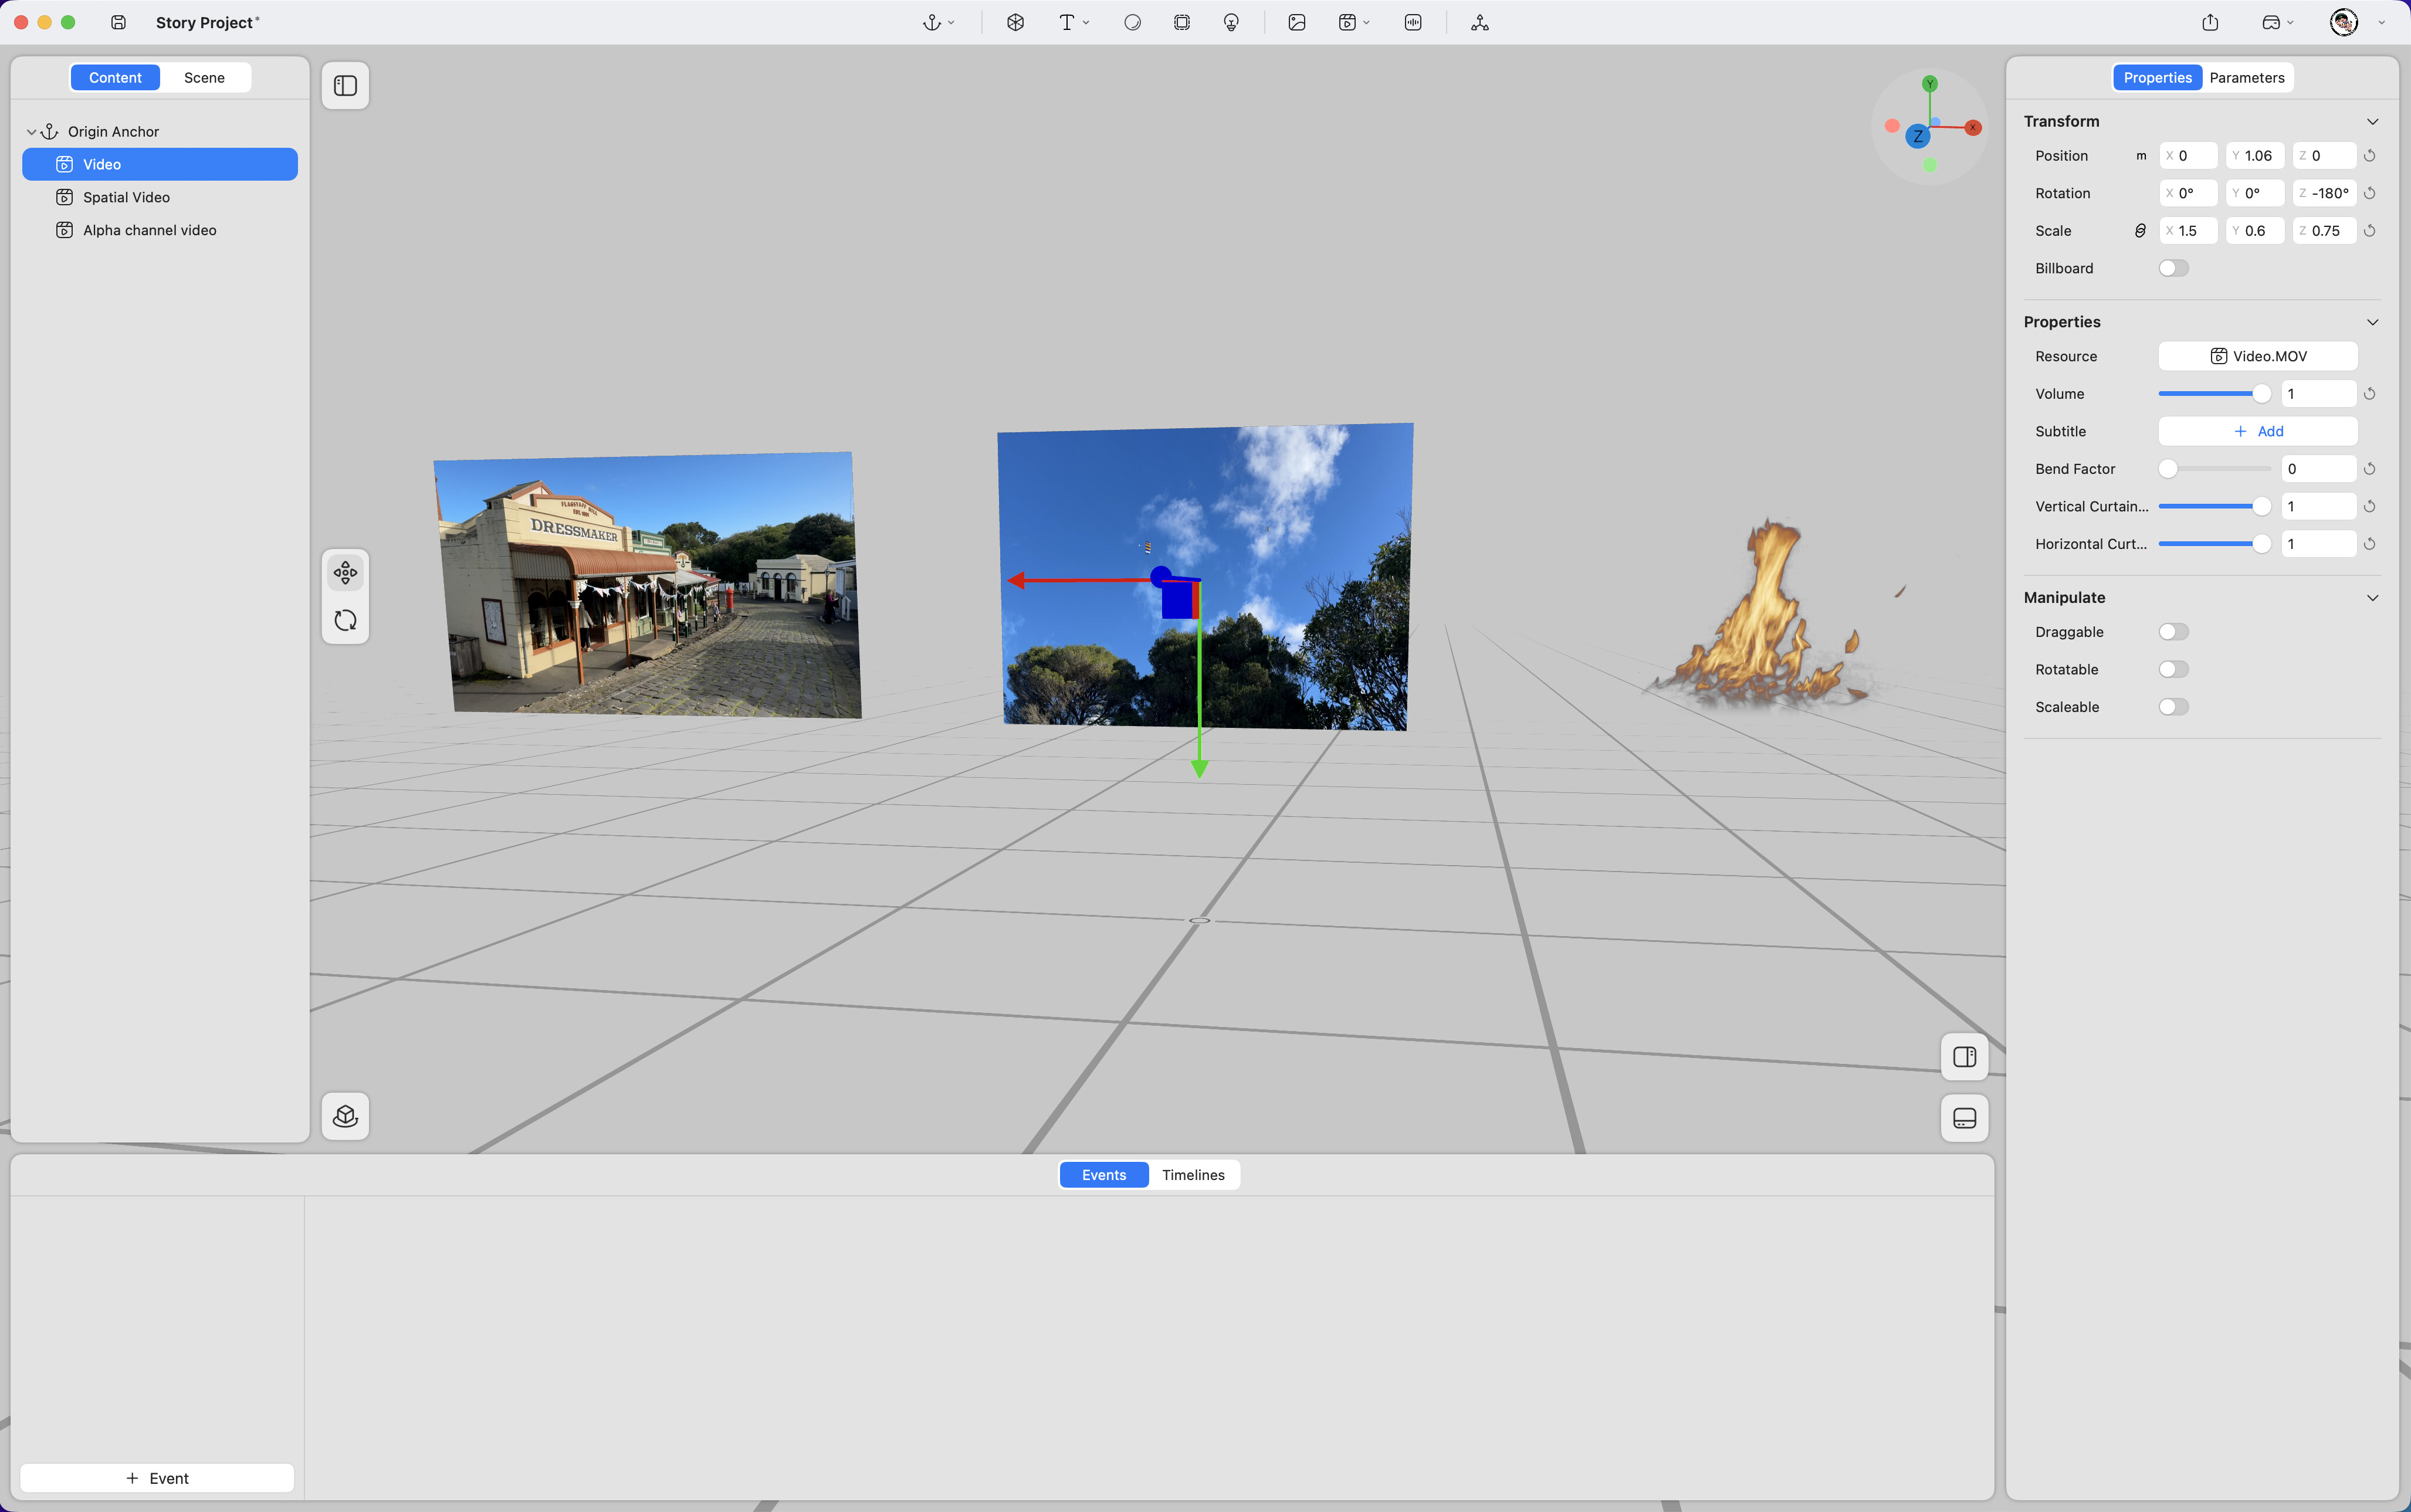Reset the Rotation values

[2369, 193]
